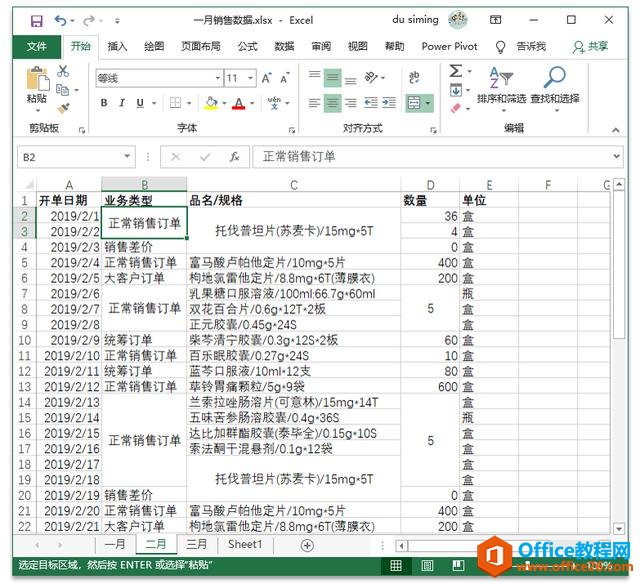The width and height of the screenshot is (640, 584).
Task: Toggle wrap text
Action: pos(414,77)
